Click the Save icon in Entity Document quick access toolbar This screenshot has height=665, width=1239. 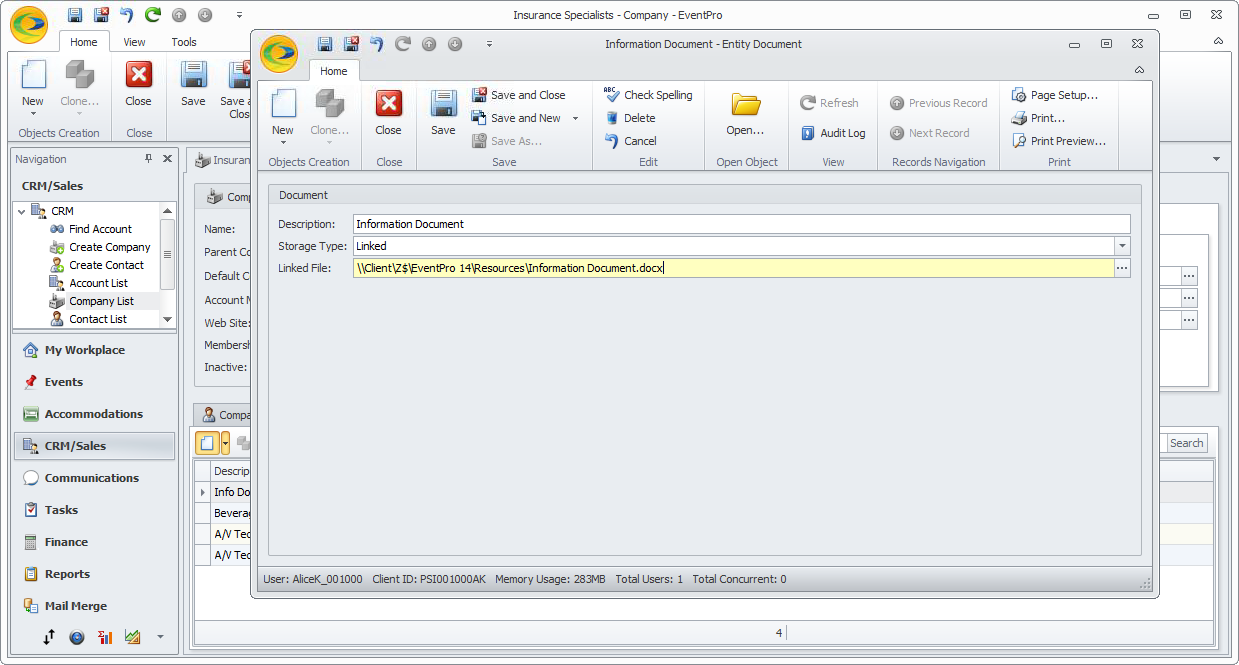325,44
